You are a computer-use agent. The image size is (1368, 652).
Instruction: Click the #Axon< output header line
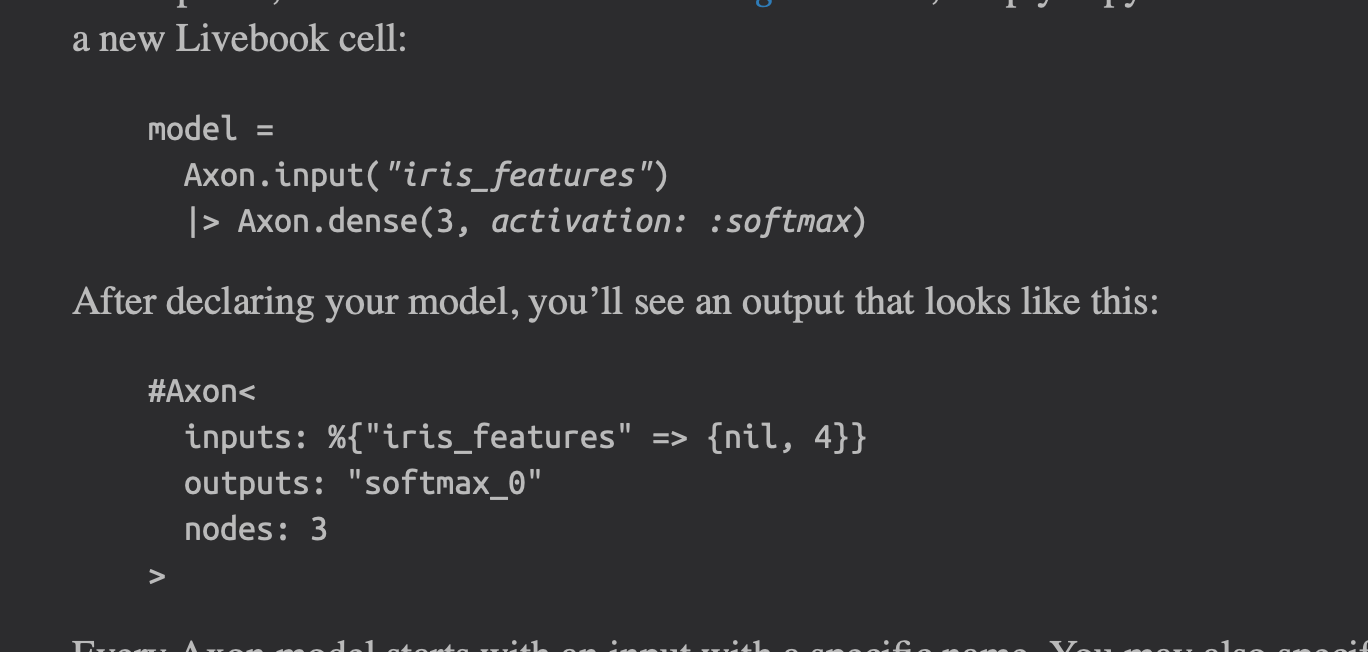click(201, 391)
